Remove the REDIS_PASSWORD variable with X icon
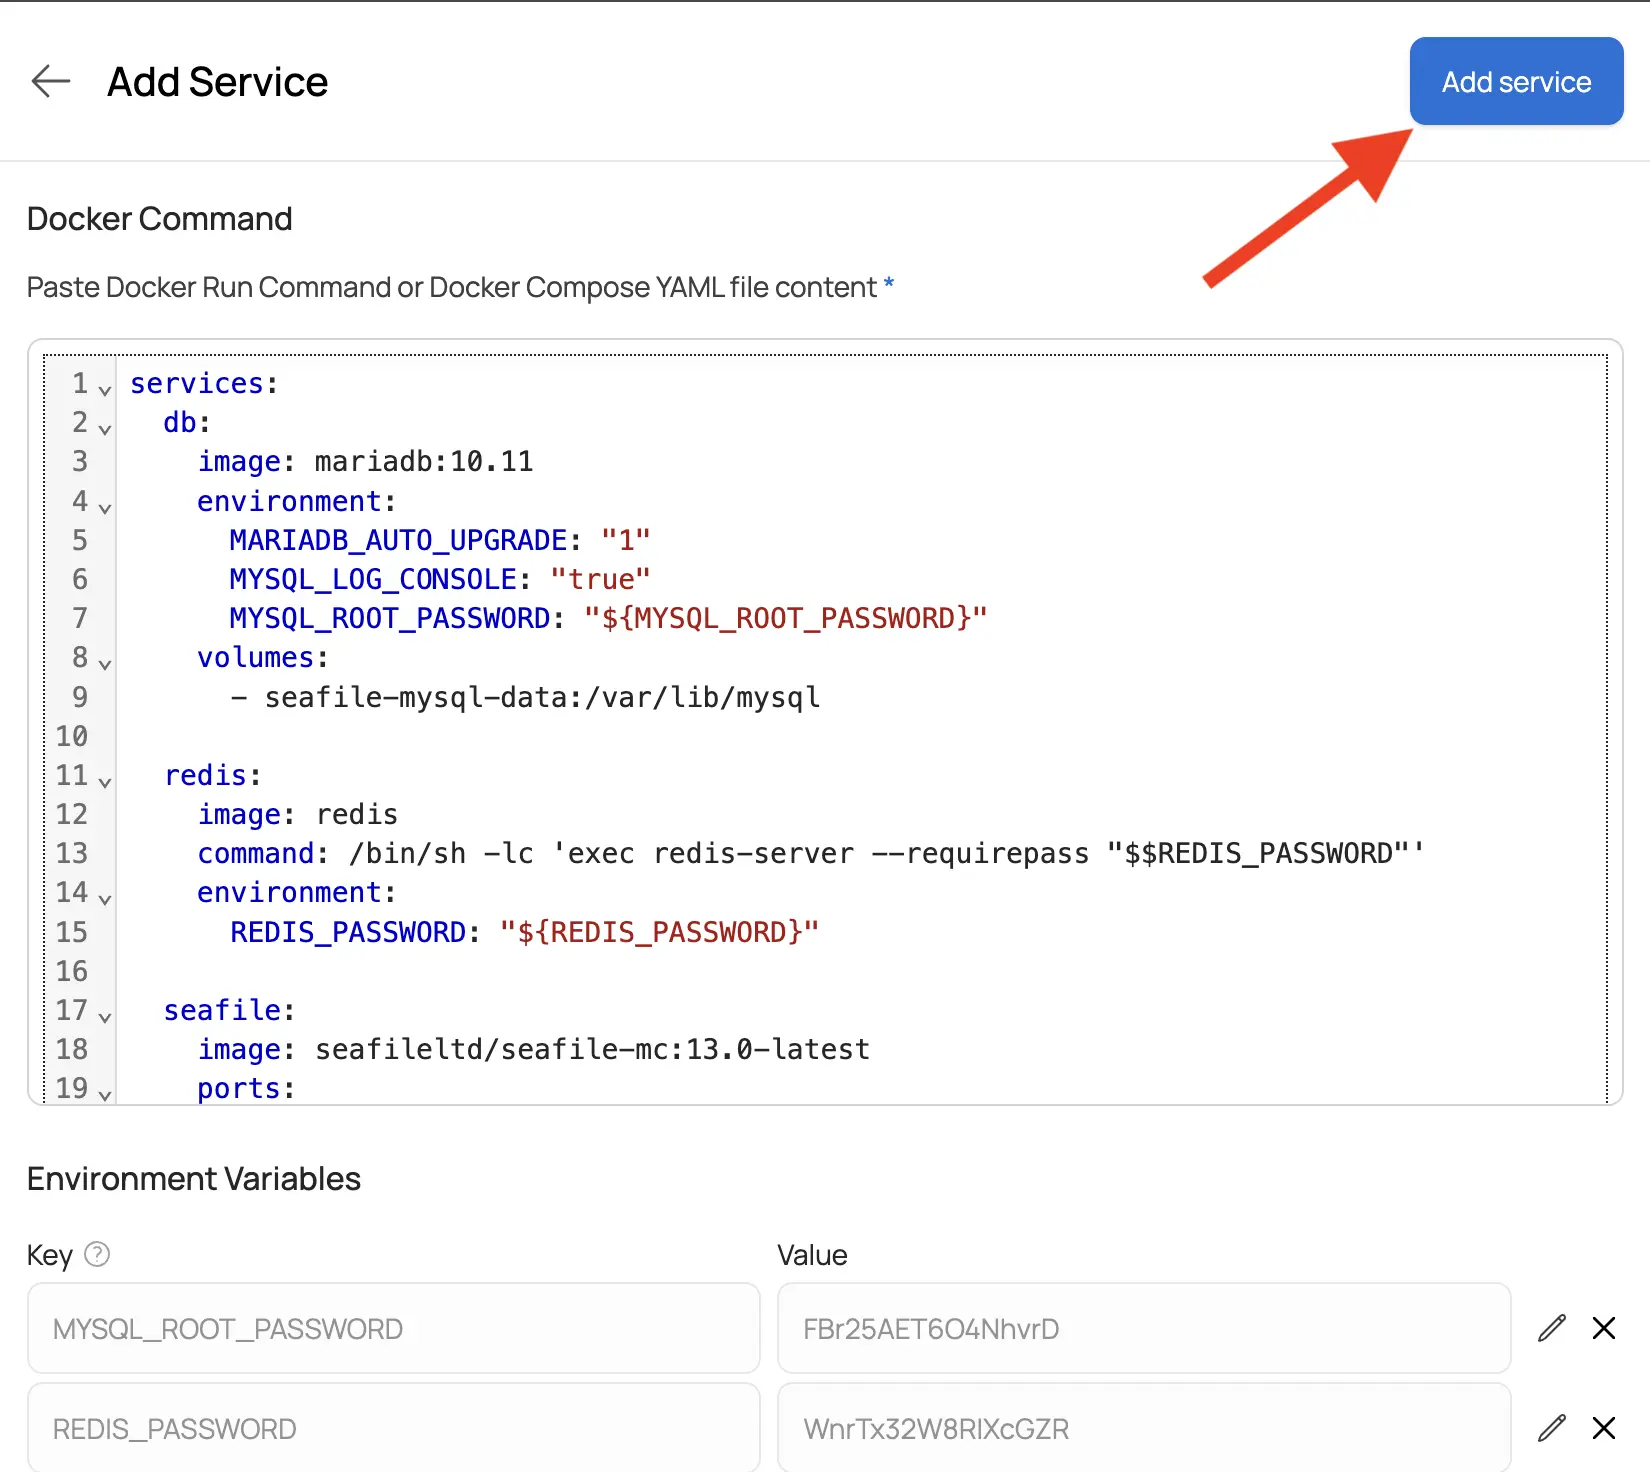The image size is (1650, 1472). pos(1604,1428)
